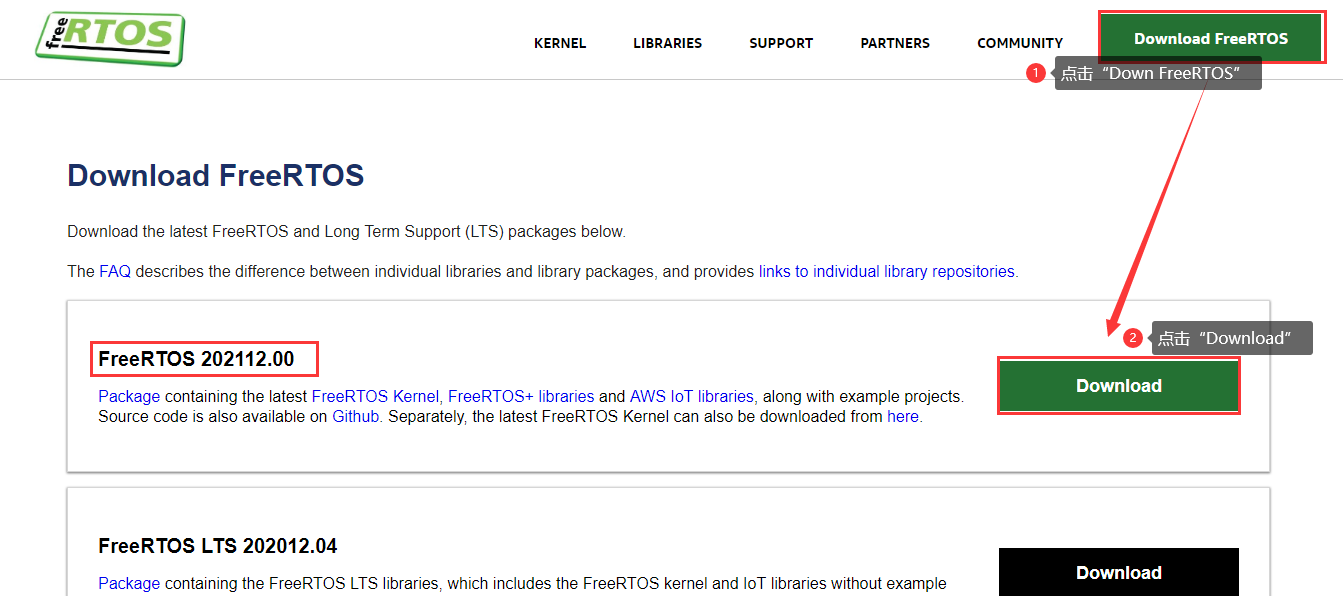The image size is (1343, 596).
Task: Click the Download FreeRTOS header button
Action: click(x=1211, y=38)
